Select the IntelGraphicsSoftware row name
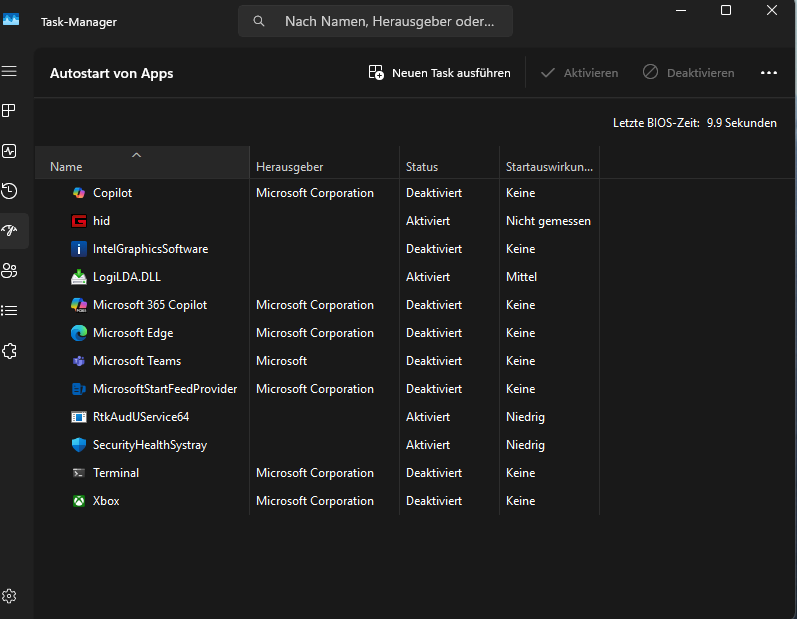Viewport: 797px width, 619px height. 150,249
